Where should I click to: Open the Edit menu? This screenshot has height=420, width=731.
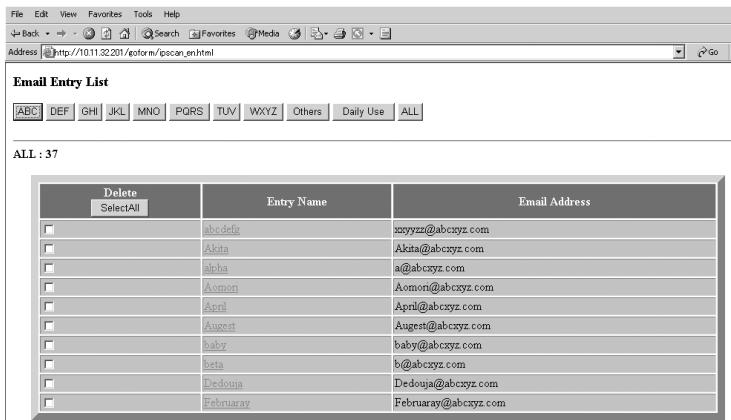click(x=41, y=14)
